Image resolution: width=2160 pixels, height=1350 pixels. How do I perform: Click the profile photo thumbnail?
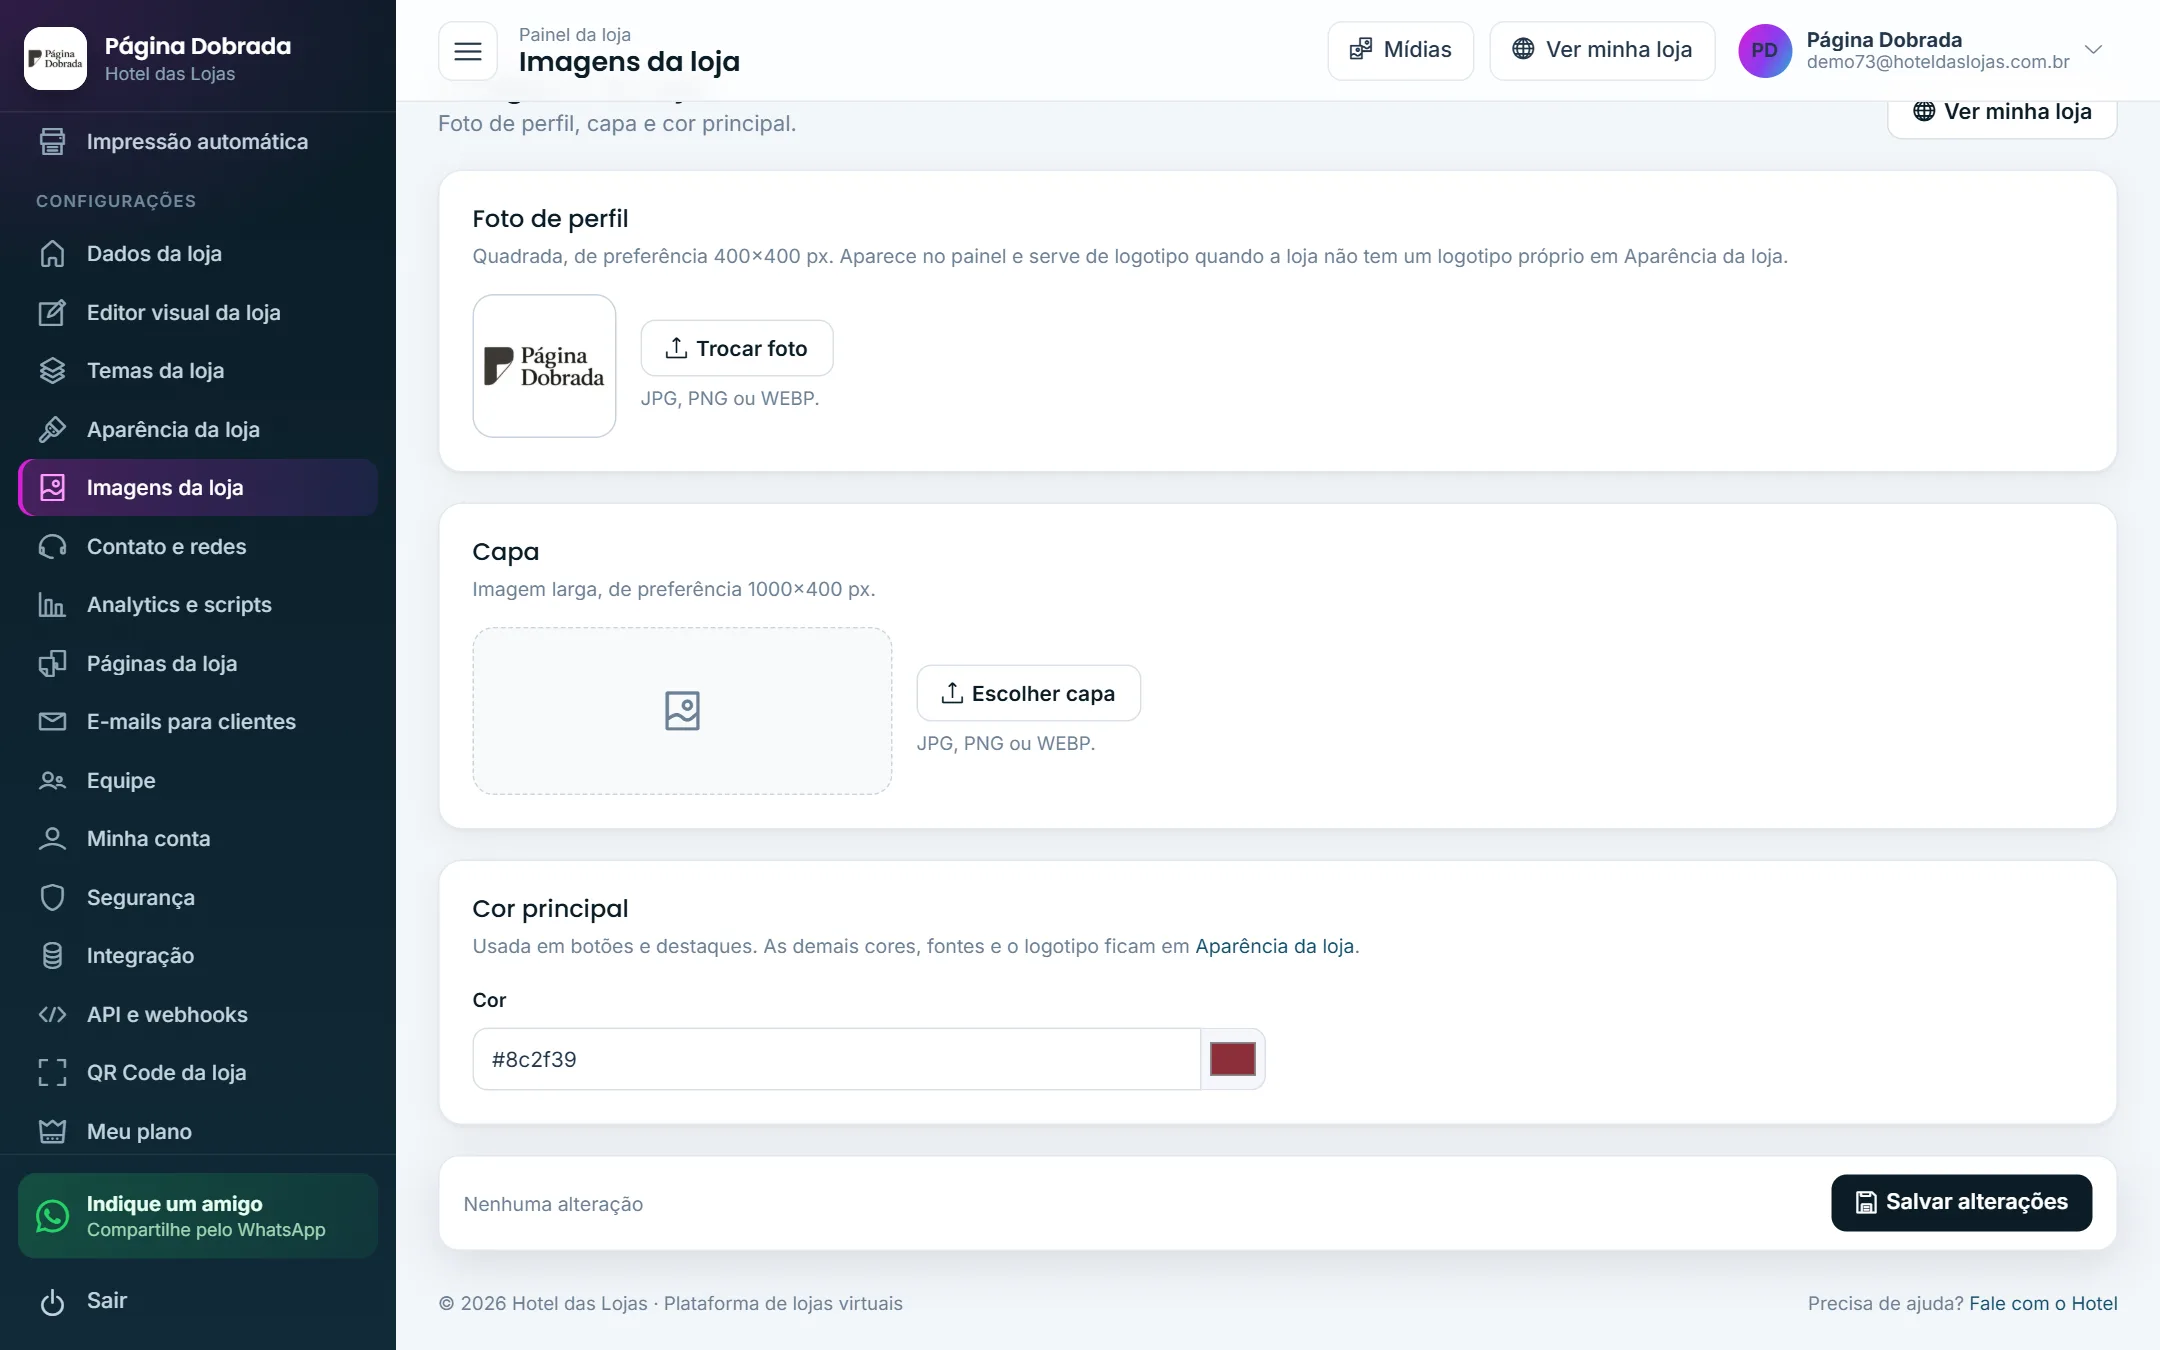tap(544, 366)
